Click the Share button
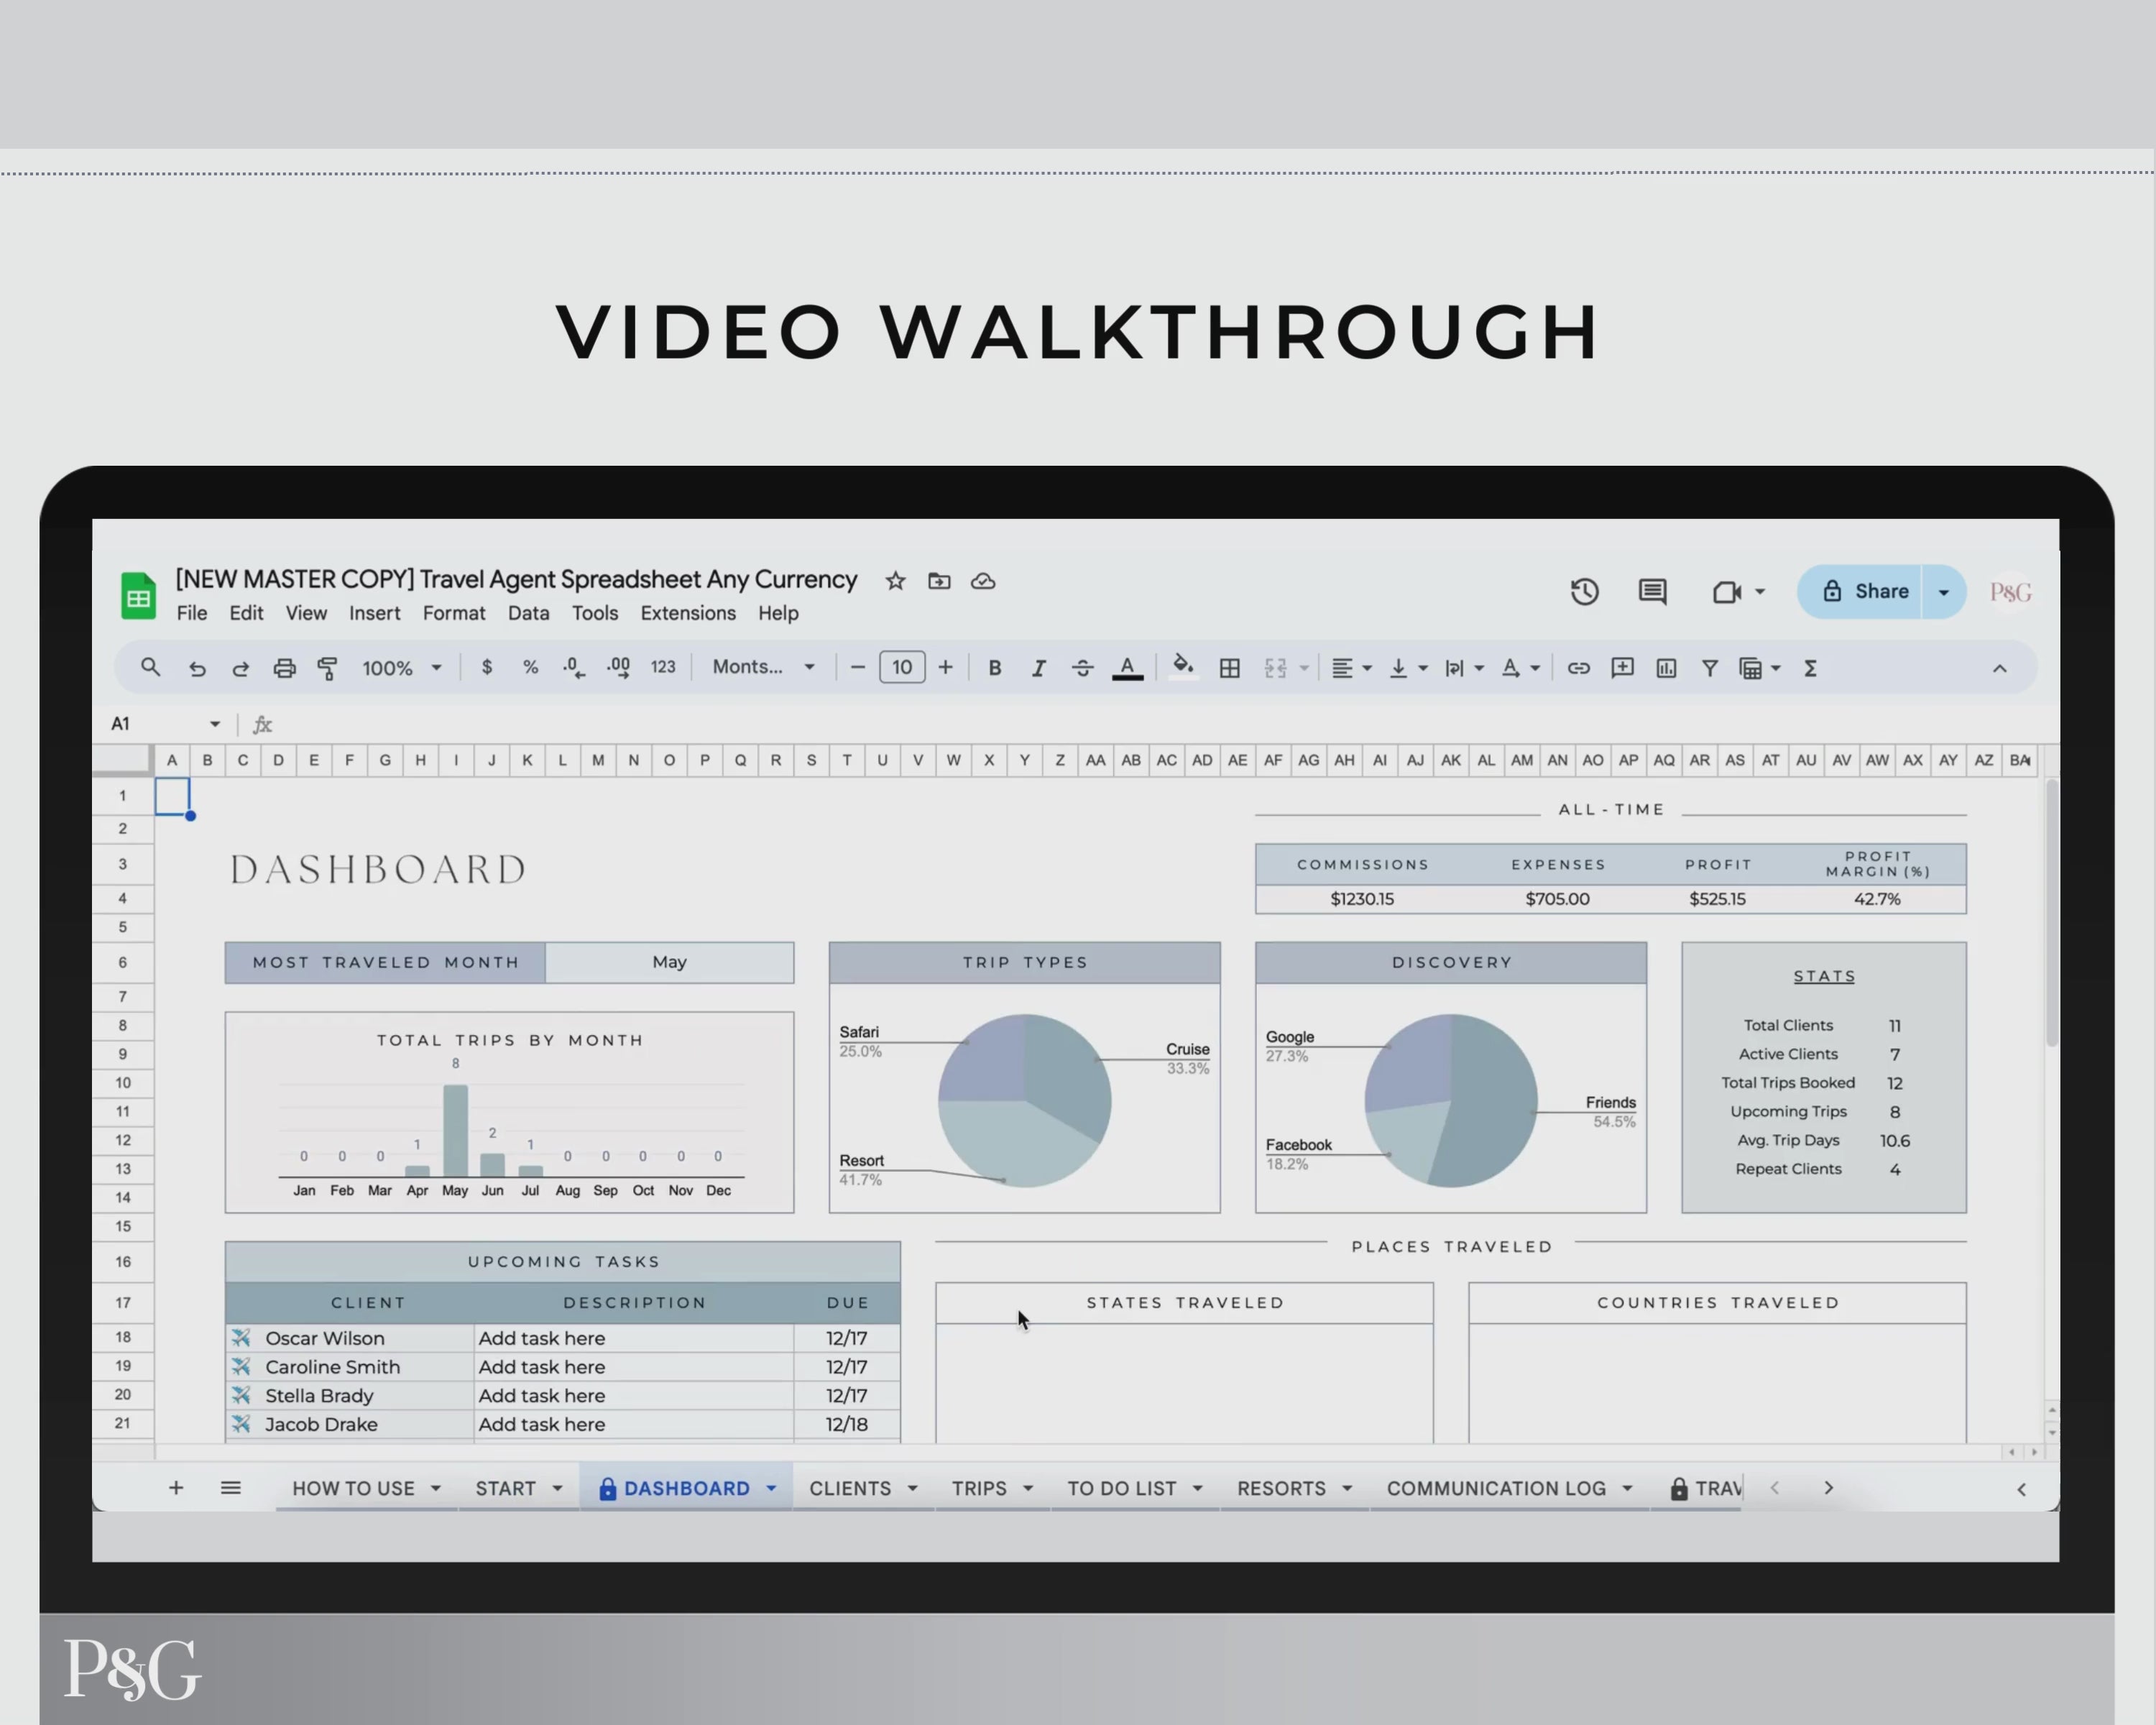2156x1725 pixels. coord(1873,589)
